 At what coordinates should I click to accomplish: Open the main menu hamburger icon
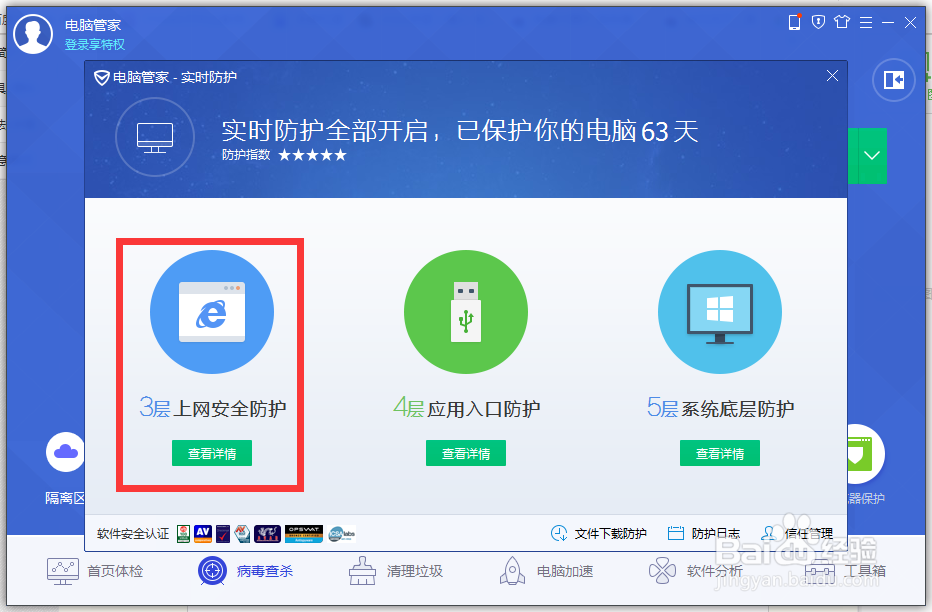tap(866, 23)
